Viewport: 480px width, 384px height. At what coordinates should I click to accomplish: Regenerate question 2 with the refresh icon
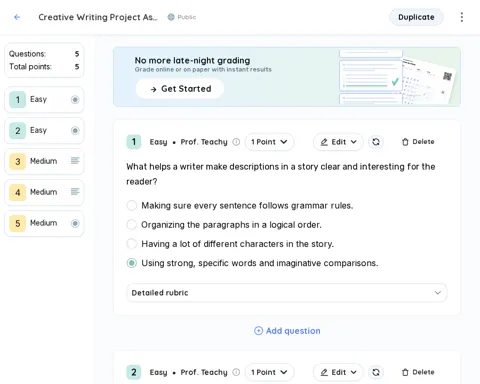pyautogui.click(x=376, y=372)
